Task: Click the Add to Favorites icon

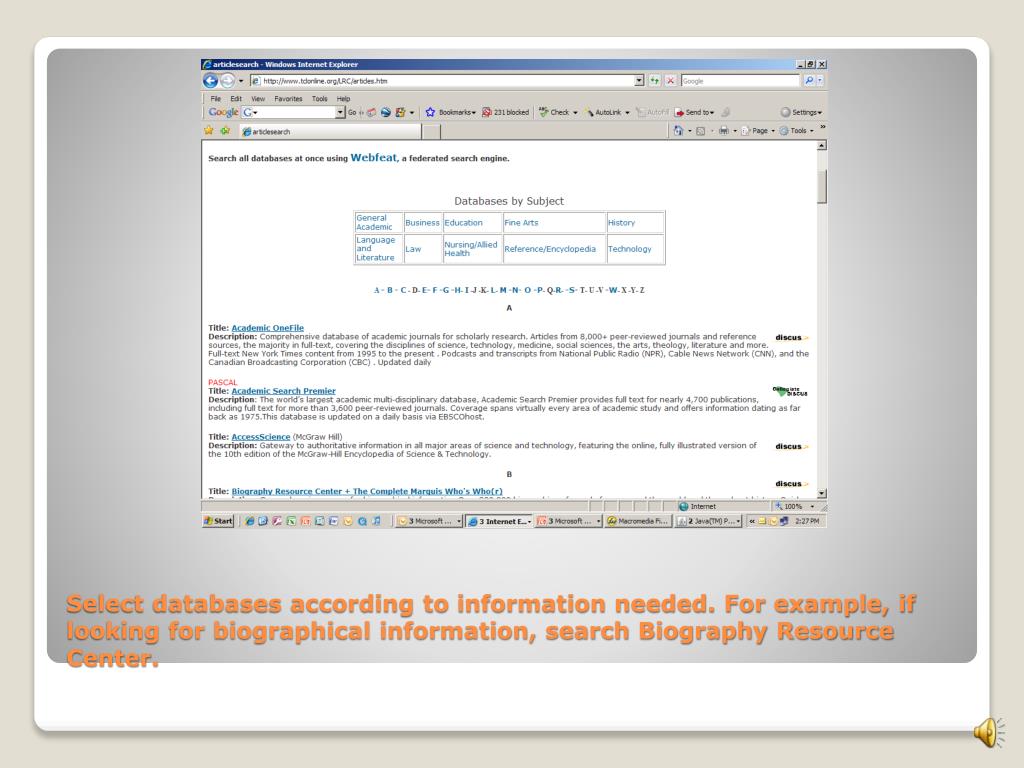Action: click(x=225, y=131)
